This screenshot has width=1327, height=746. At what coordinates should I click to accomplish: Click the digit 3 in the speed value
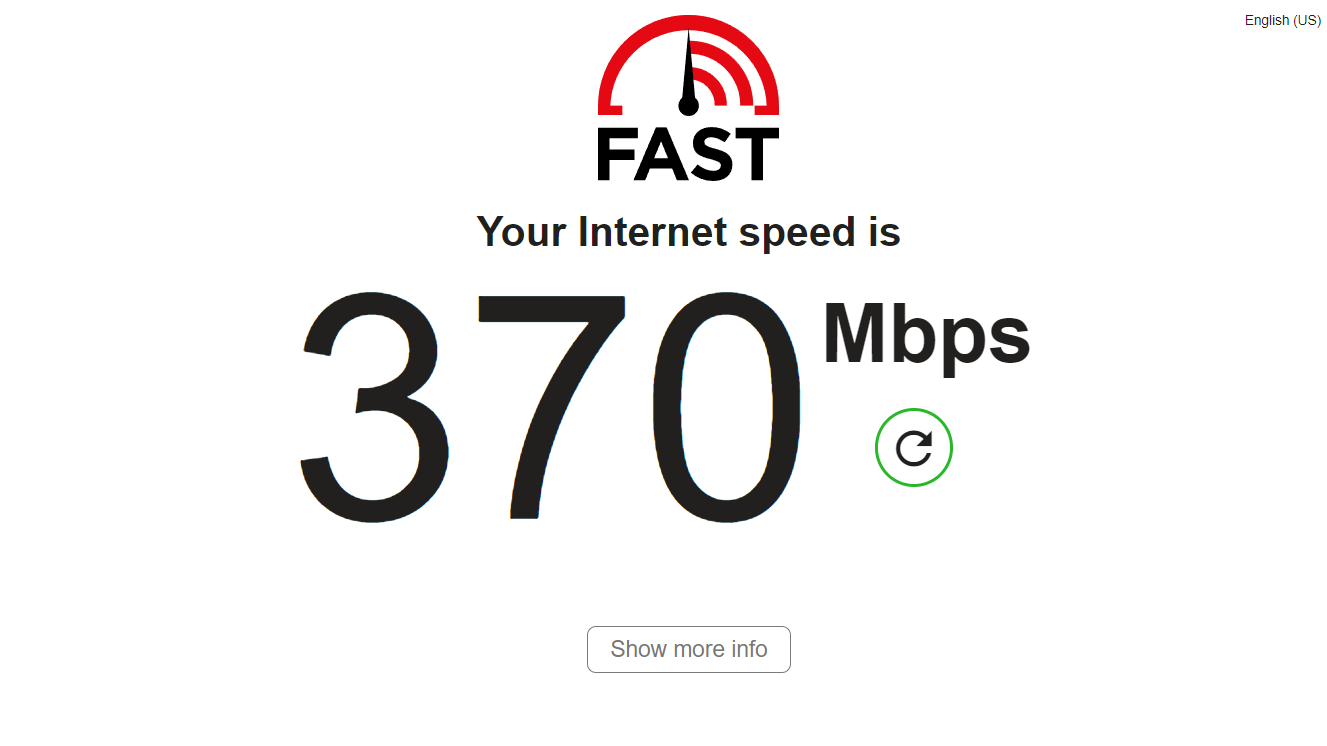coord(374,406)
